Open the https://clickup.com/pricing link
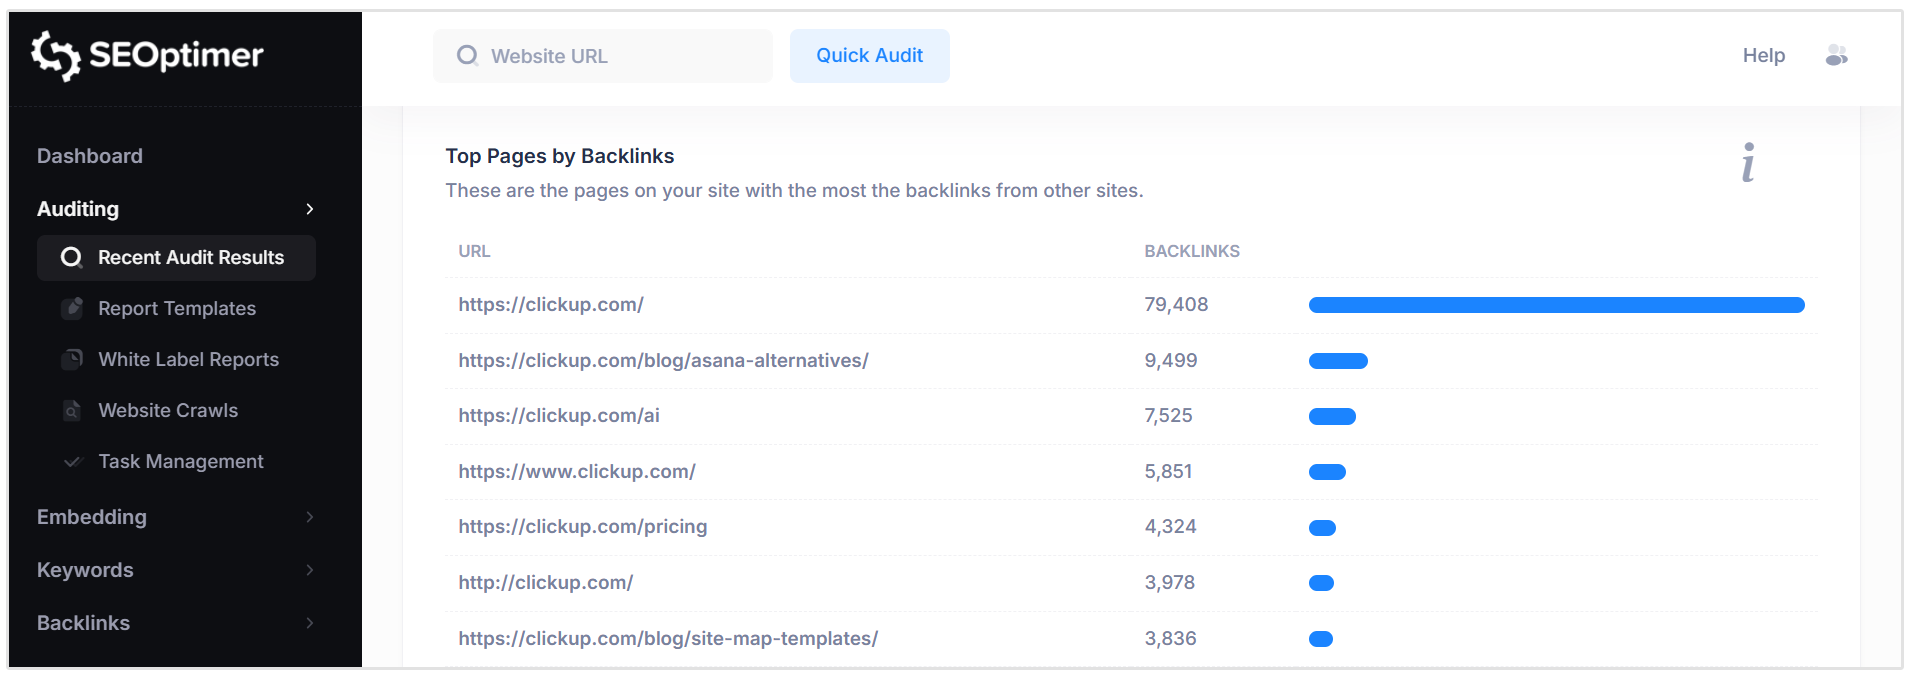 click(x=582, y=526)
